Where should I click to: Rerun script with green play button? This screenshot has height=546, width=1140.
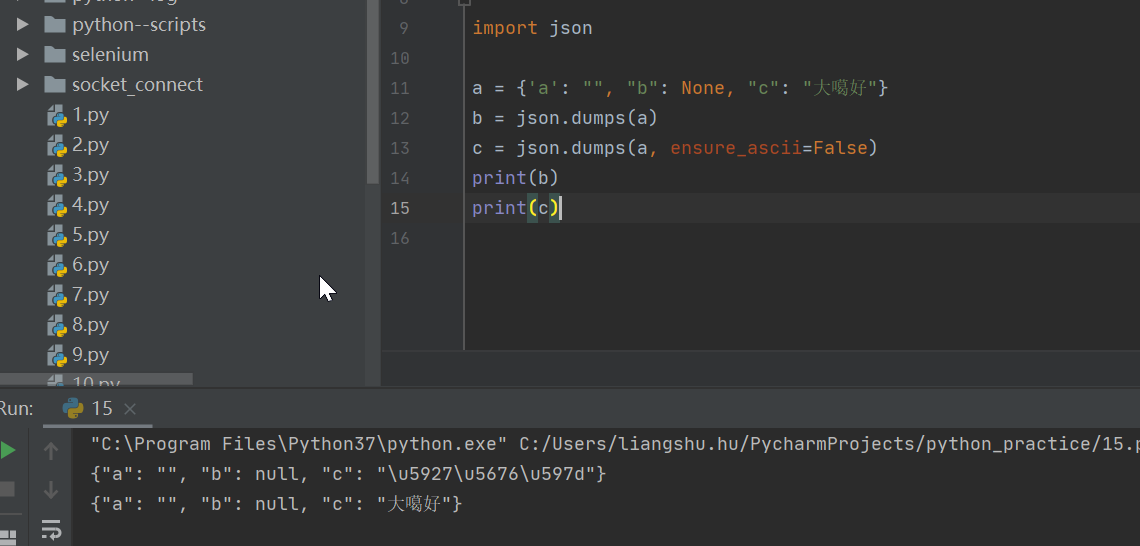pyautogui.click(x=7, y=451)
